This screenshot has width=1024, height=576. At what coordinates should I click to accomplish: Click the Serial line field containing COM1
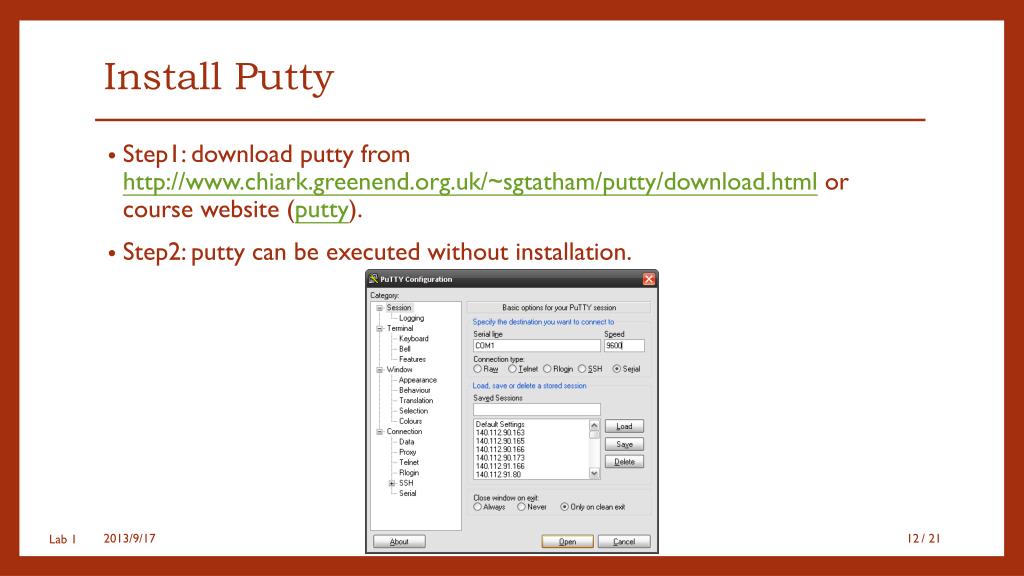point(536,345)
